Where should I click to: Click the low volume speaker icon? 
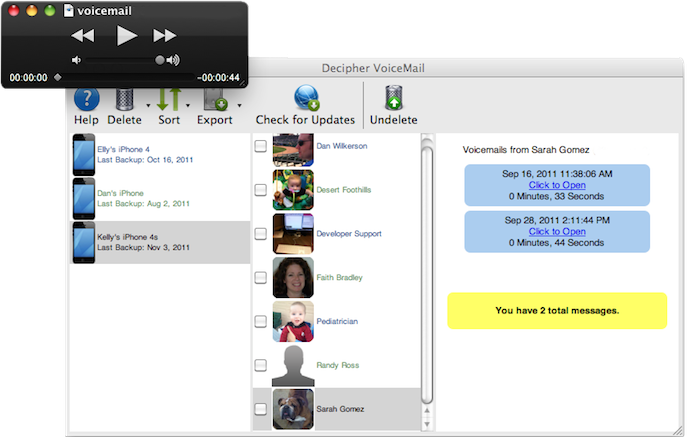(76, 60)
